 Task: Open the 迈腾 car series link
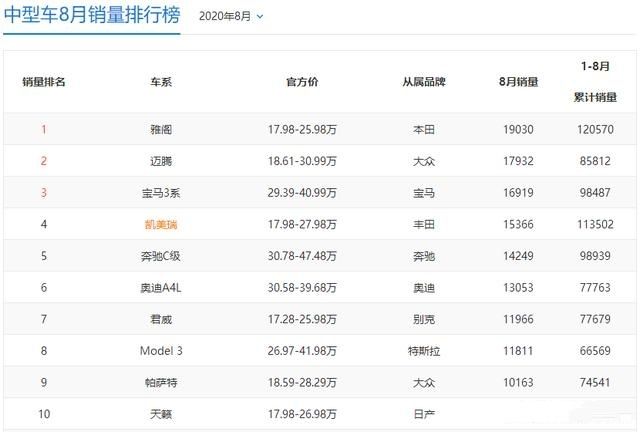[x=161, y=161]
